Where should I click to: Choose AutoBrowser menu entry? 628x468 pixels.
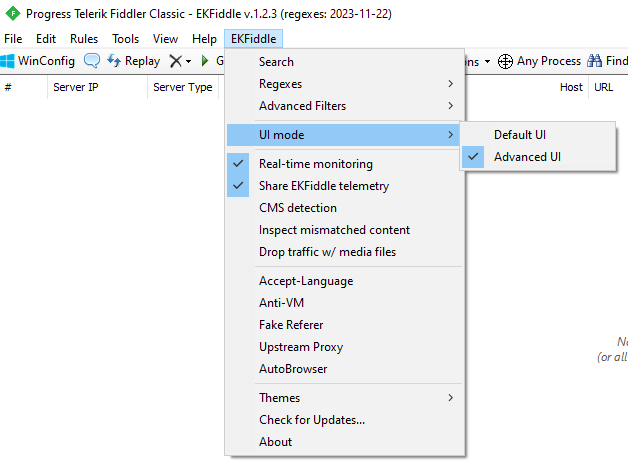pyautogui.click(x=346, y=369)
